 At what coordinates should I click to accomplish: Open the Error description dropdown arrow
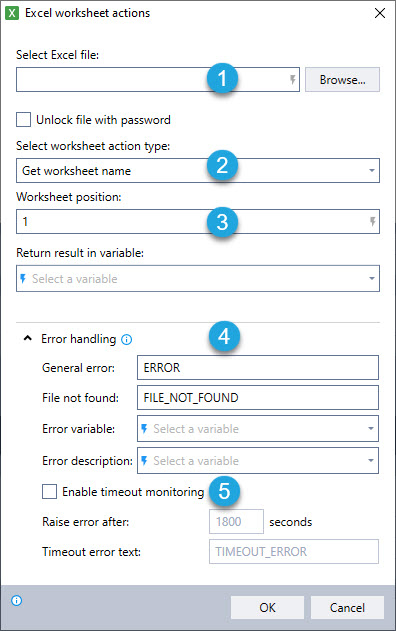click(371, 460)
